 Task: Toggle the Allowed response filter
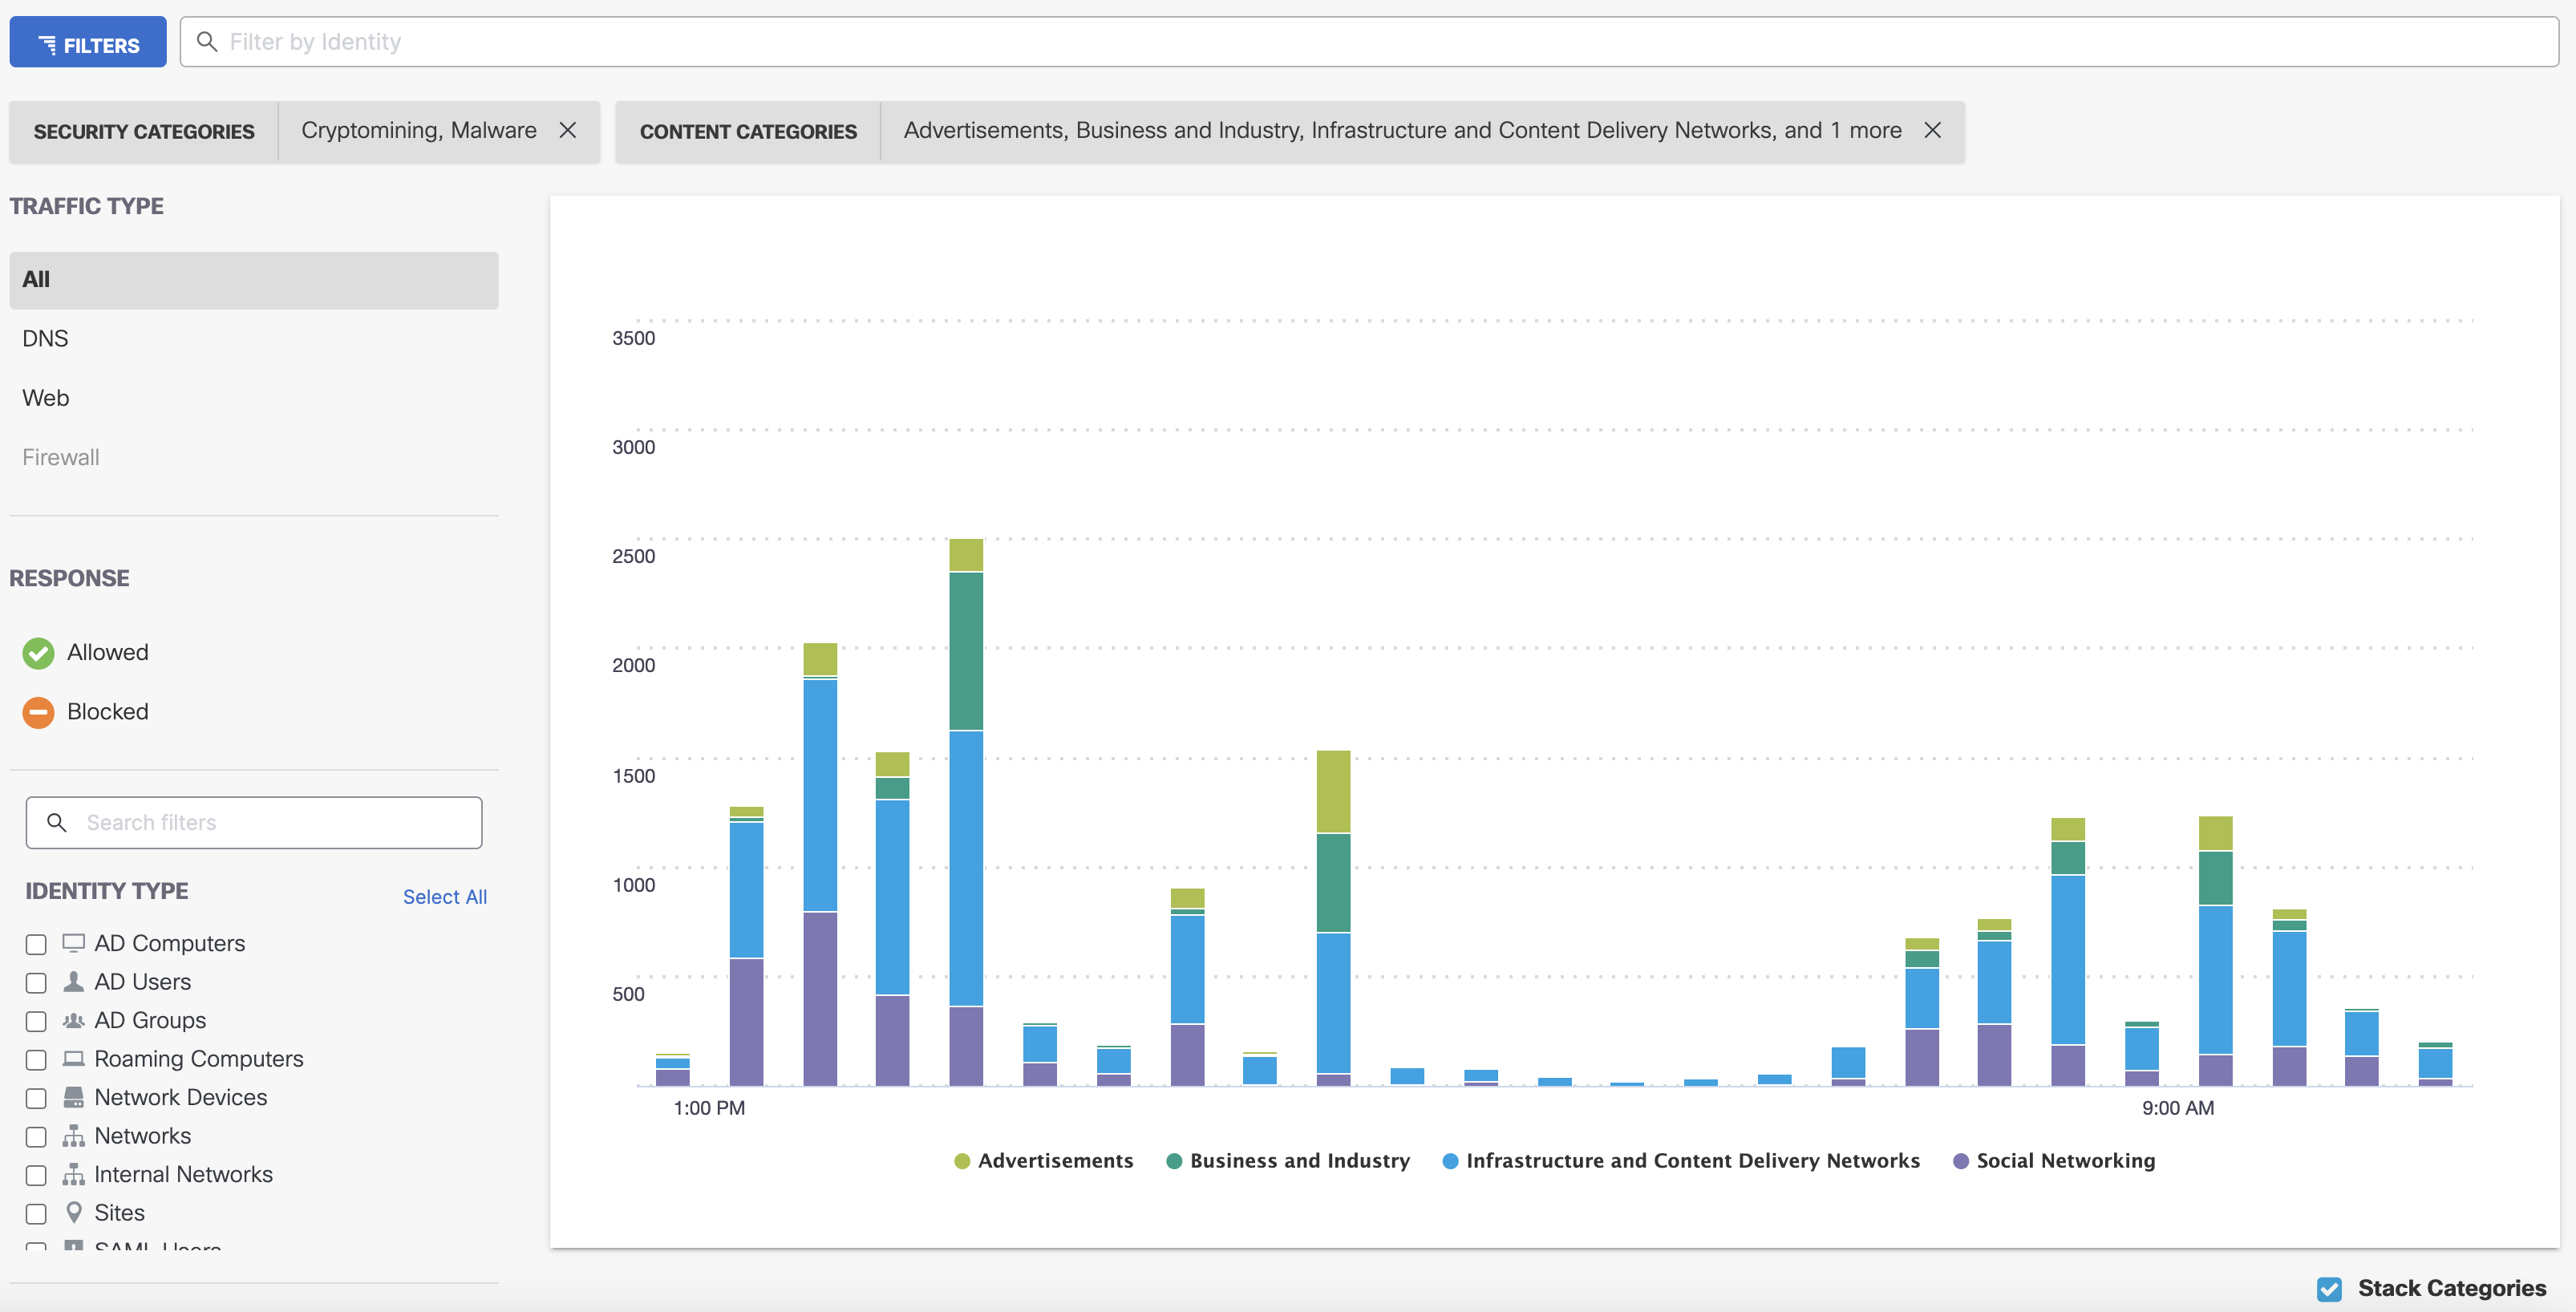click(x=107, y=653)
